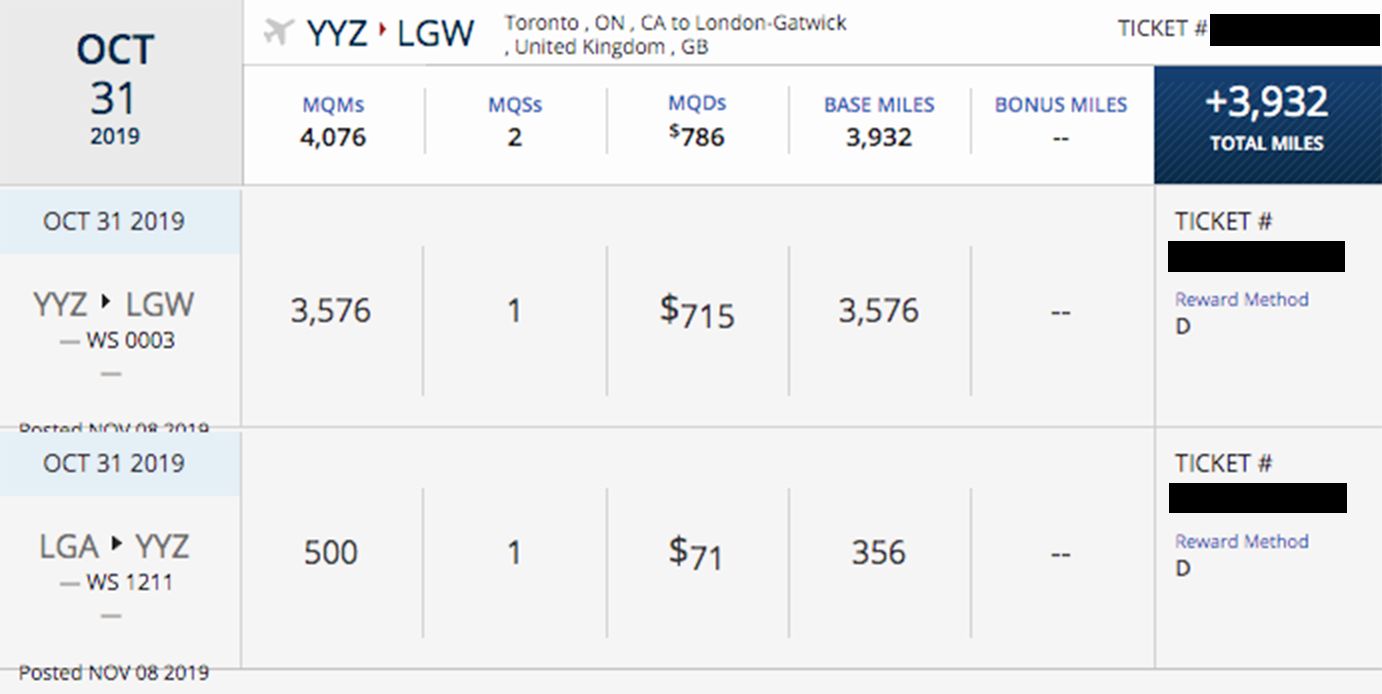Click the +3,932 TOTAL MILES badge

(1266, 120)
